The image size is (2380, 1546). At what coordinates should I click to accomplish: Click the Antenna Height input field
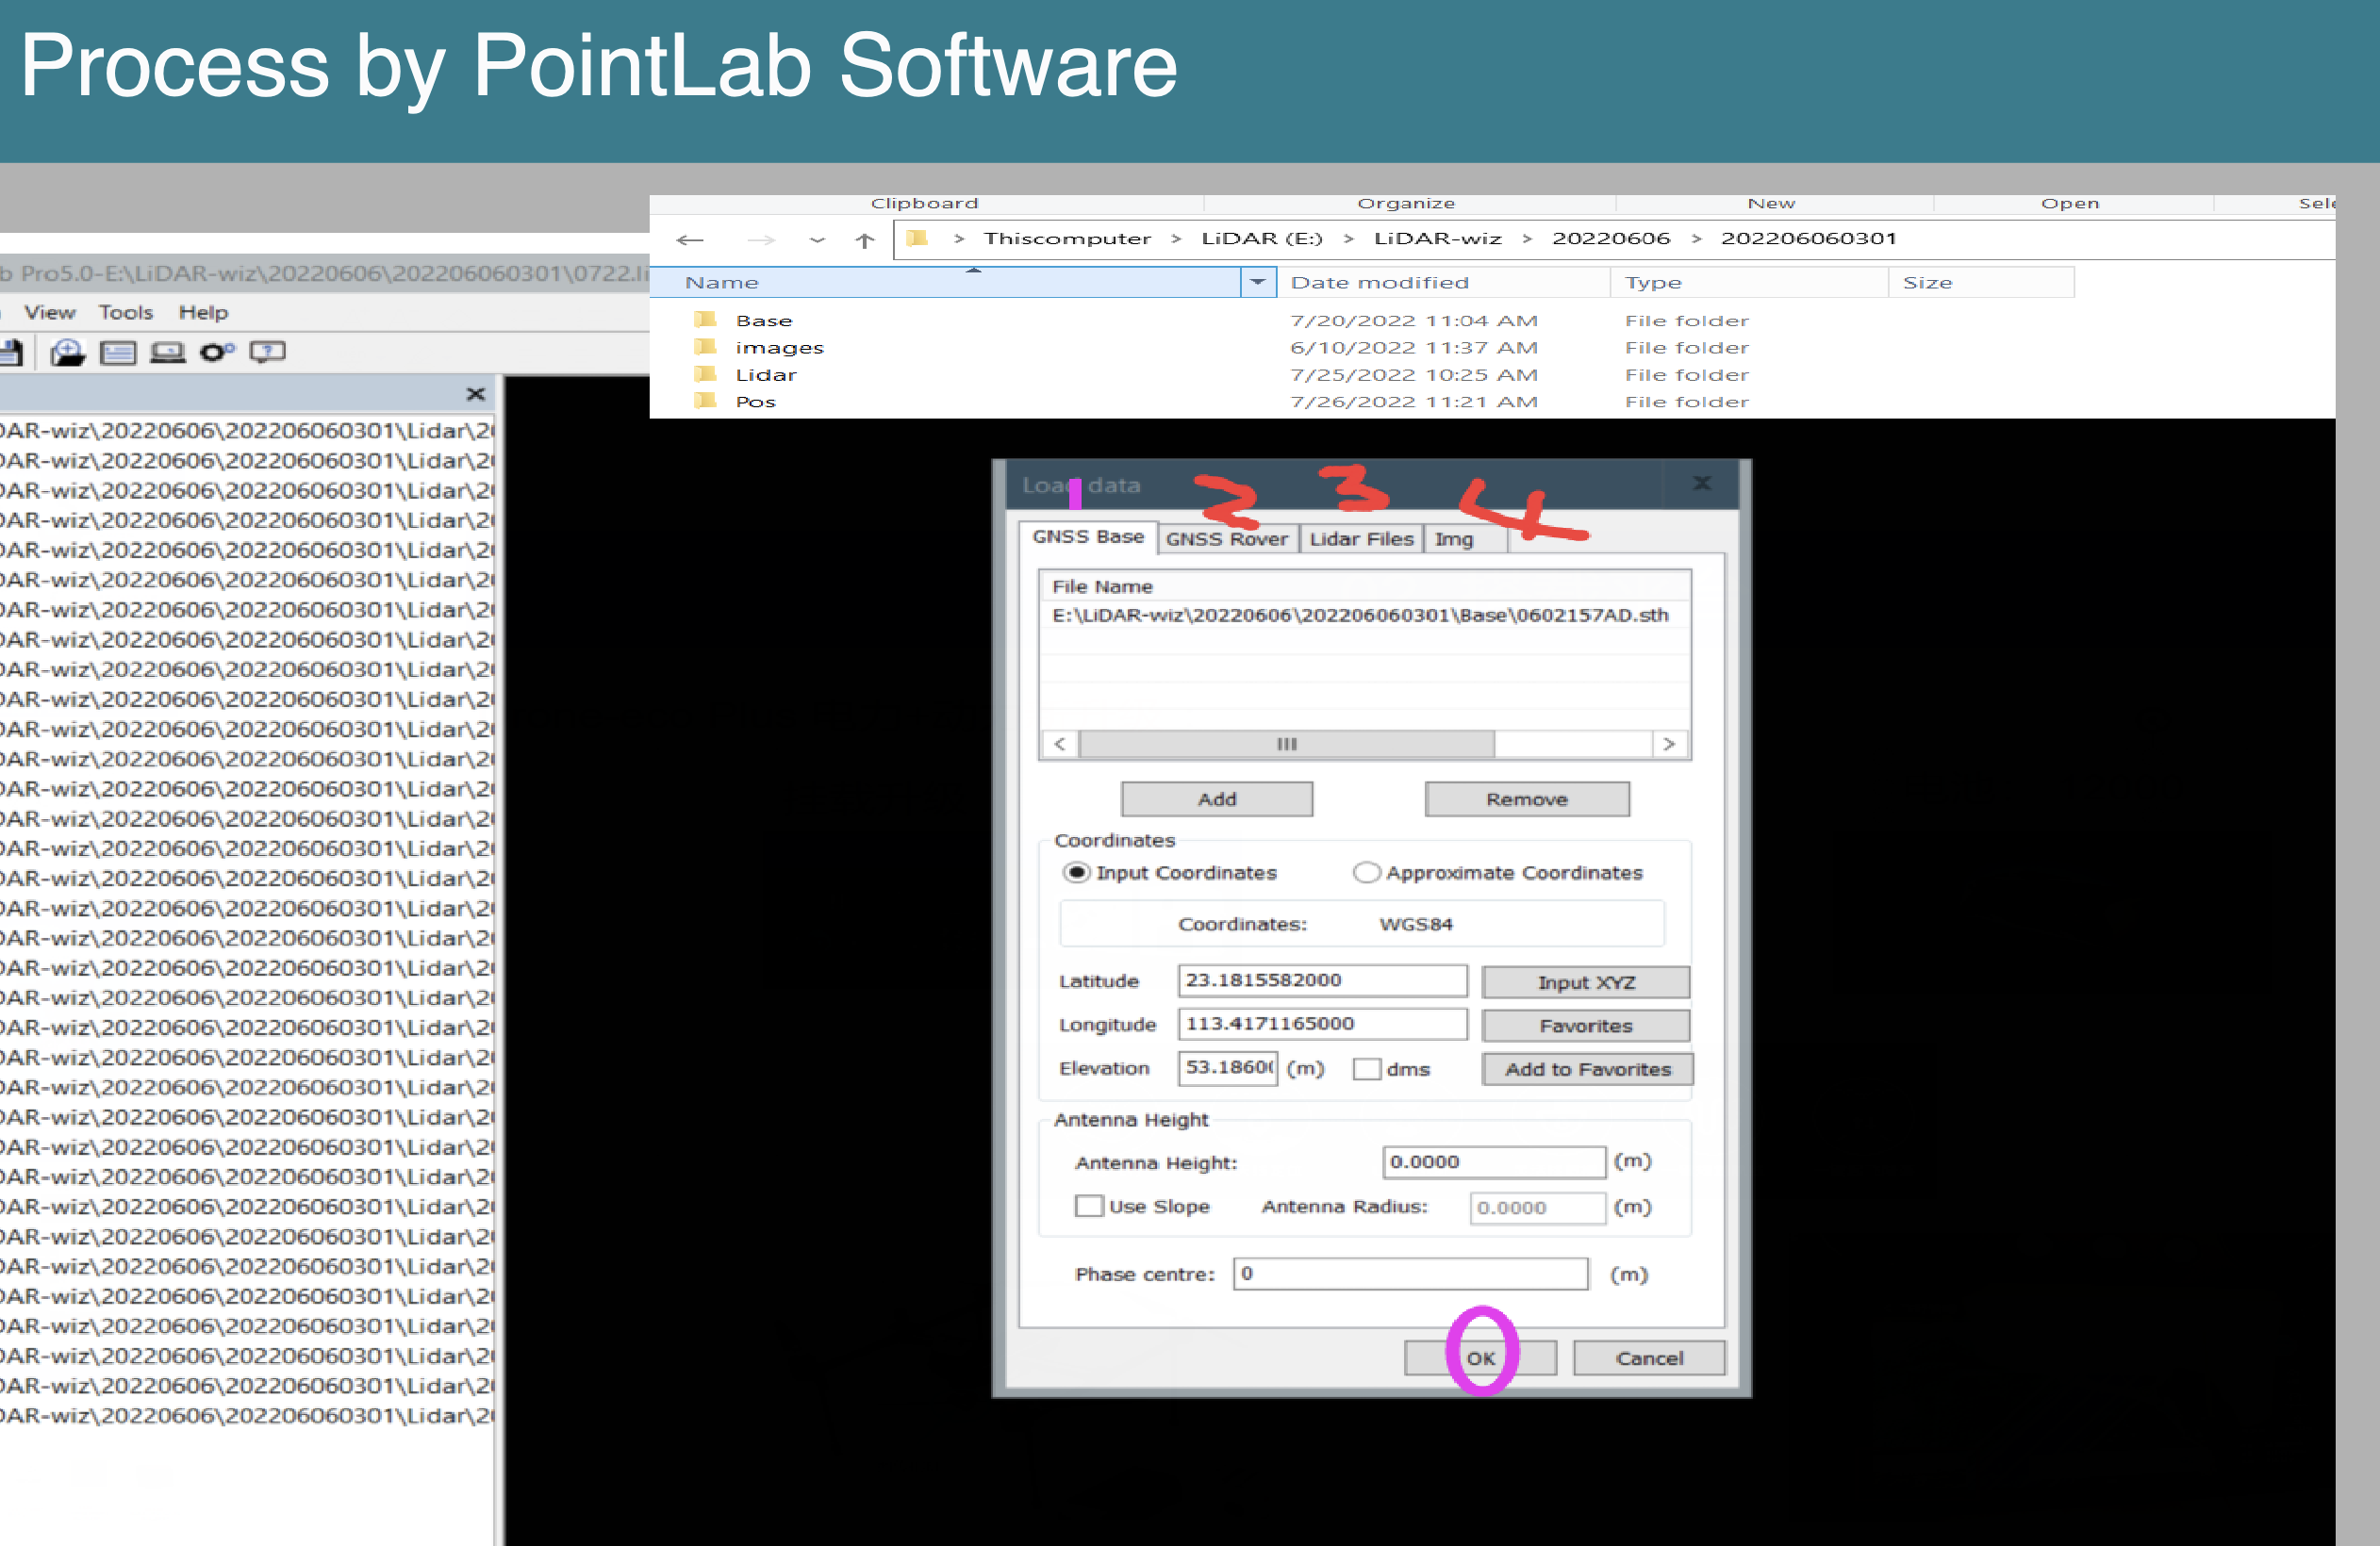1494,1162
